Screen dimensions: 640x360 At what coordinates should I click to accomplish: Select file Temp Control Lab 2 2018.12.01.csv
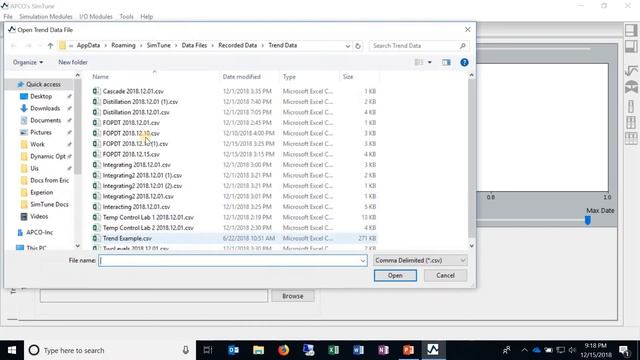pyautogui.click(x=148, y=228)
